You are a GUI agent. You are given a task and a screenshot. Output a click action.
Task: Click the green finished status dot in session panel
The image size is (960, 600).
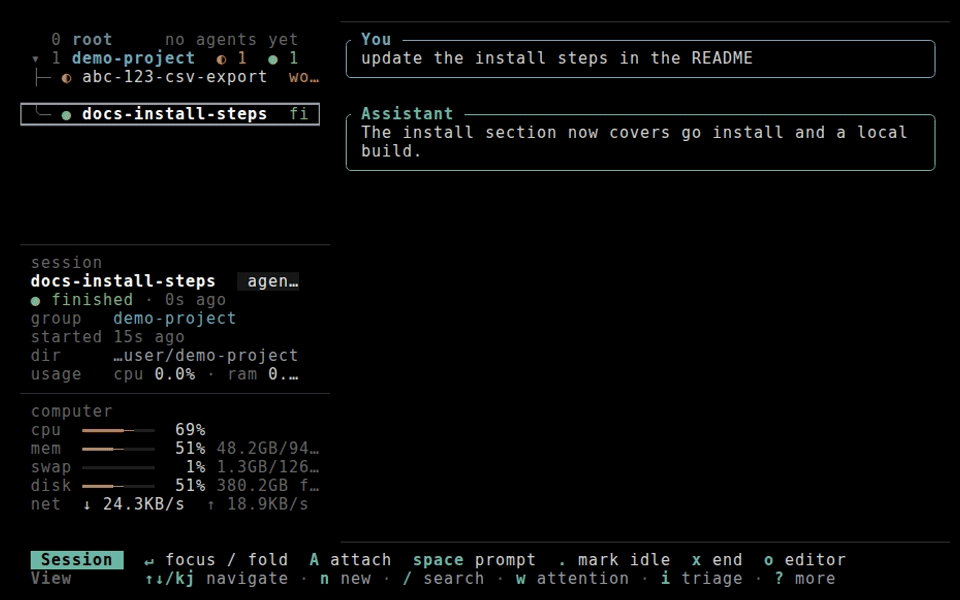[36, 301]
